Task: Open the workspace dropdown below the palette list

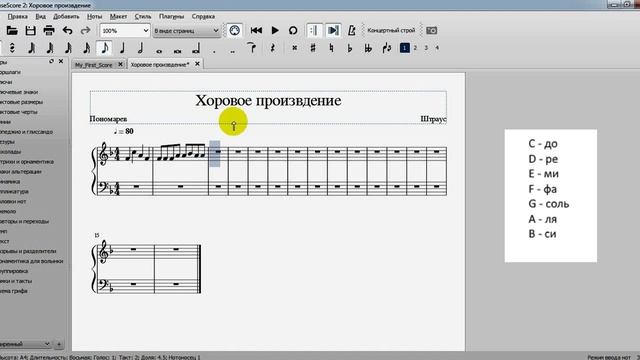Action: (24, 344)
